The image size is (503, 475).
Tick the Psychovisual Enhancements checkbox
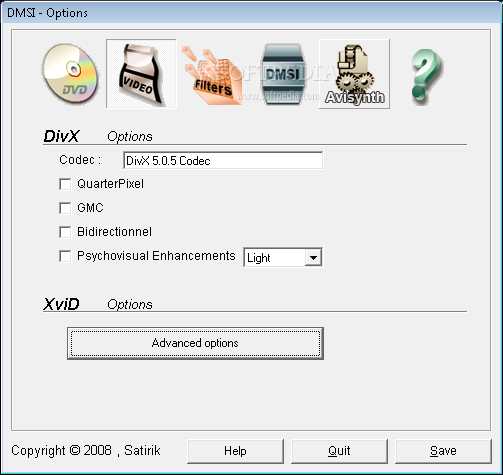65,256
